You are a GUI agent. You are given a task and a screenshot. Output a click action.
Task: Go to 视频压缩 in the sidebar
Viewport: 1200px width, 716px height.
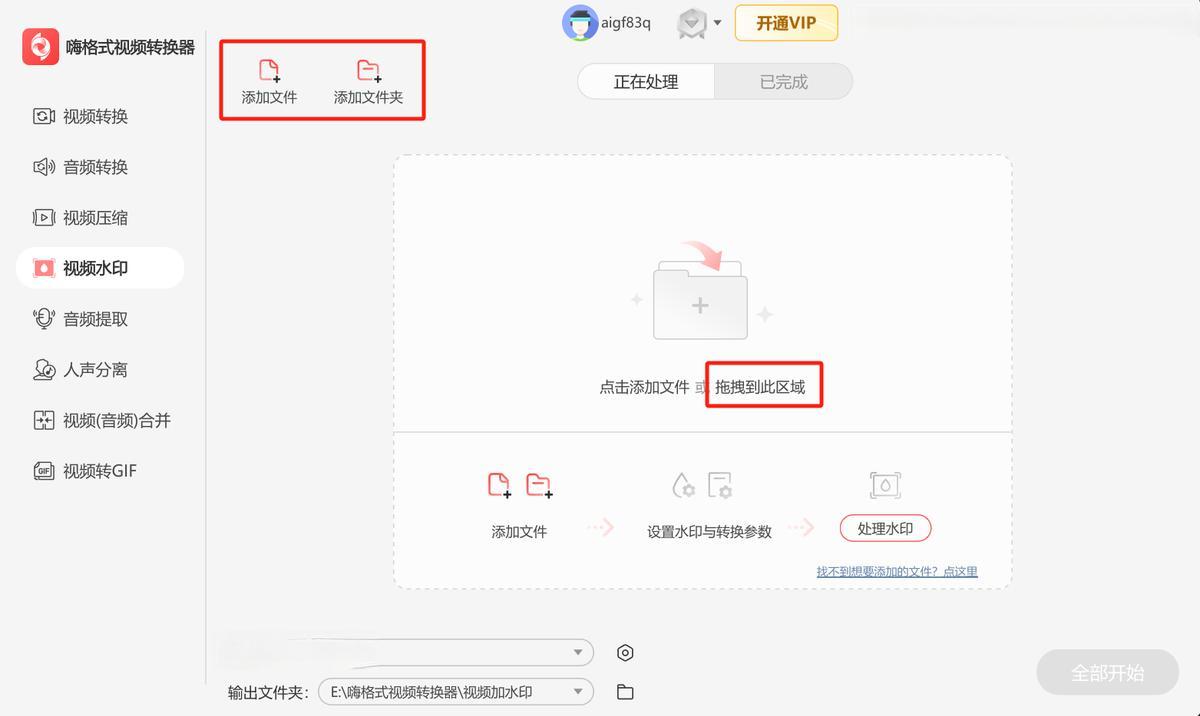click(x=95, y=218)
